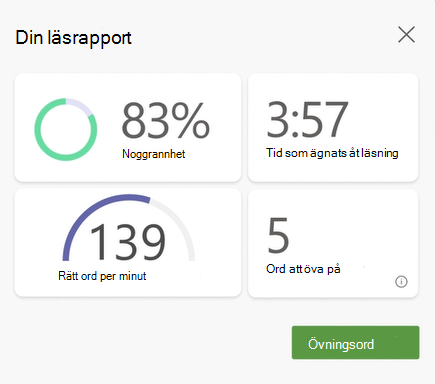Select the 139 words per minute value
435x384 pixels.
pos(127,242)
